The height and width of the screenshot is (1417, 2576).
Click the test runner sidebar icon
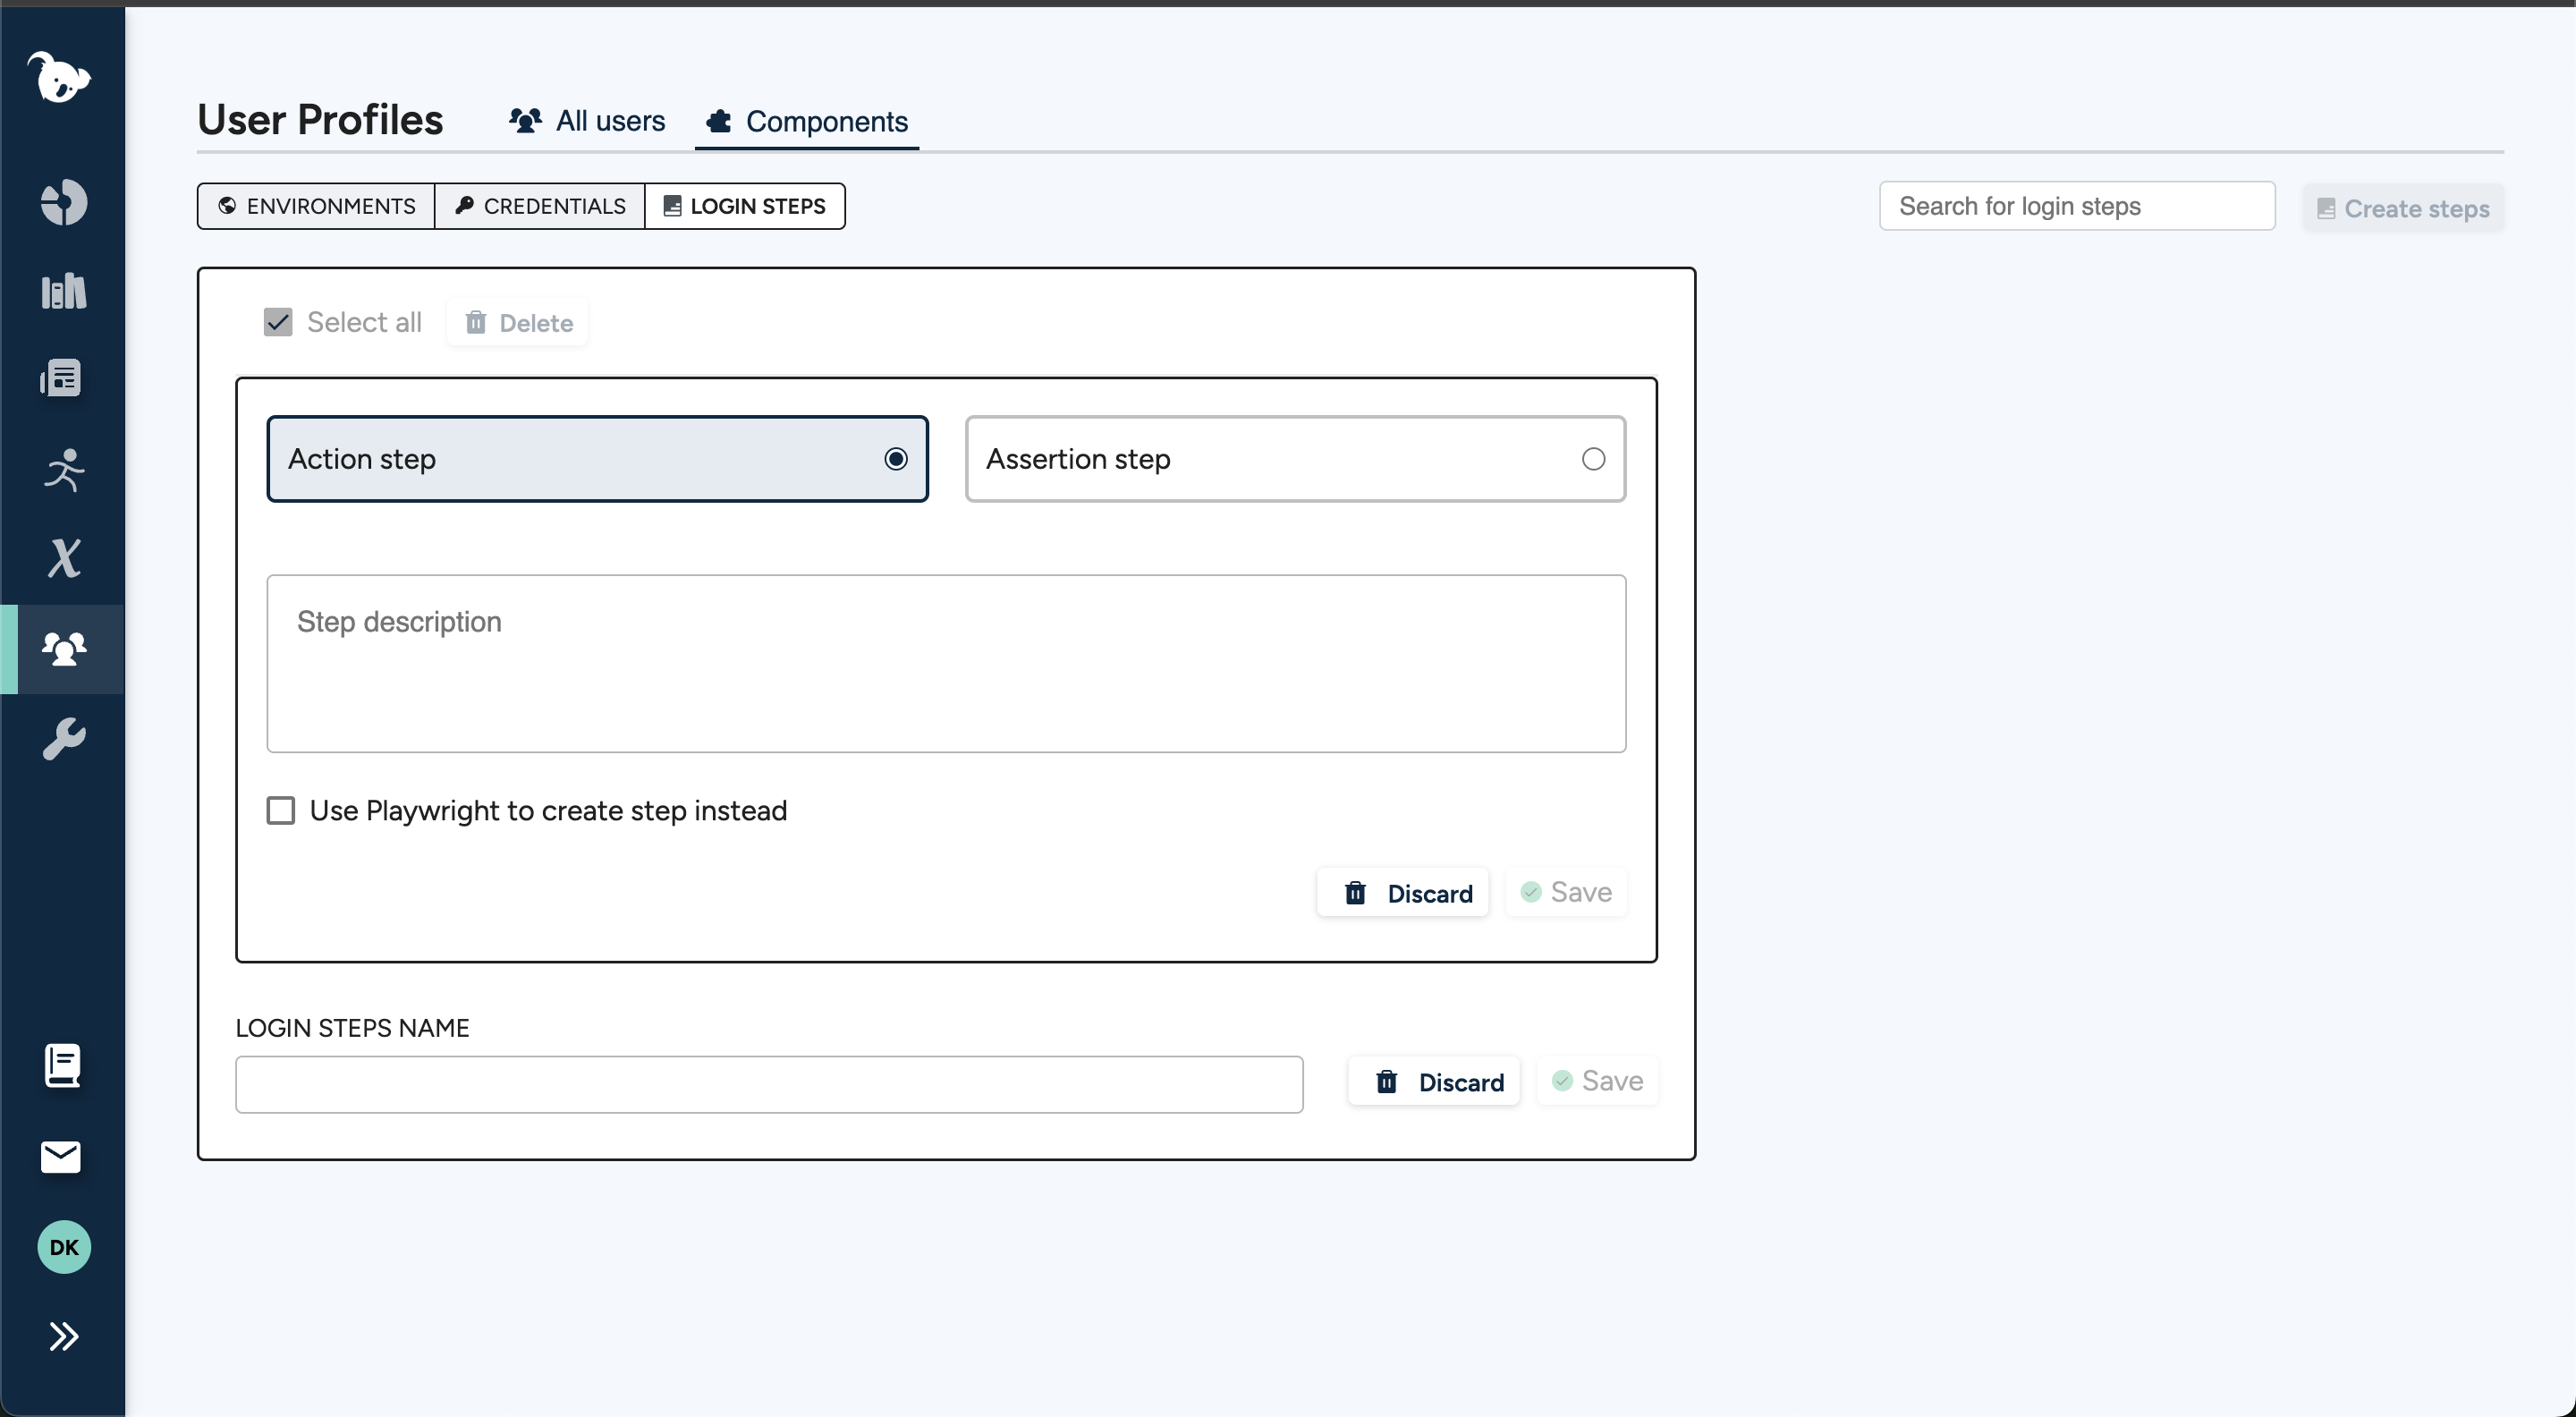(x=63, y=471)
